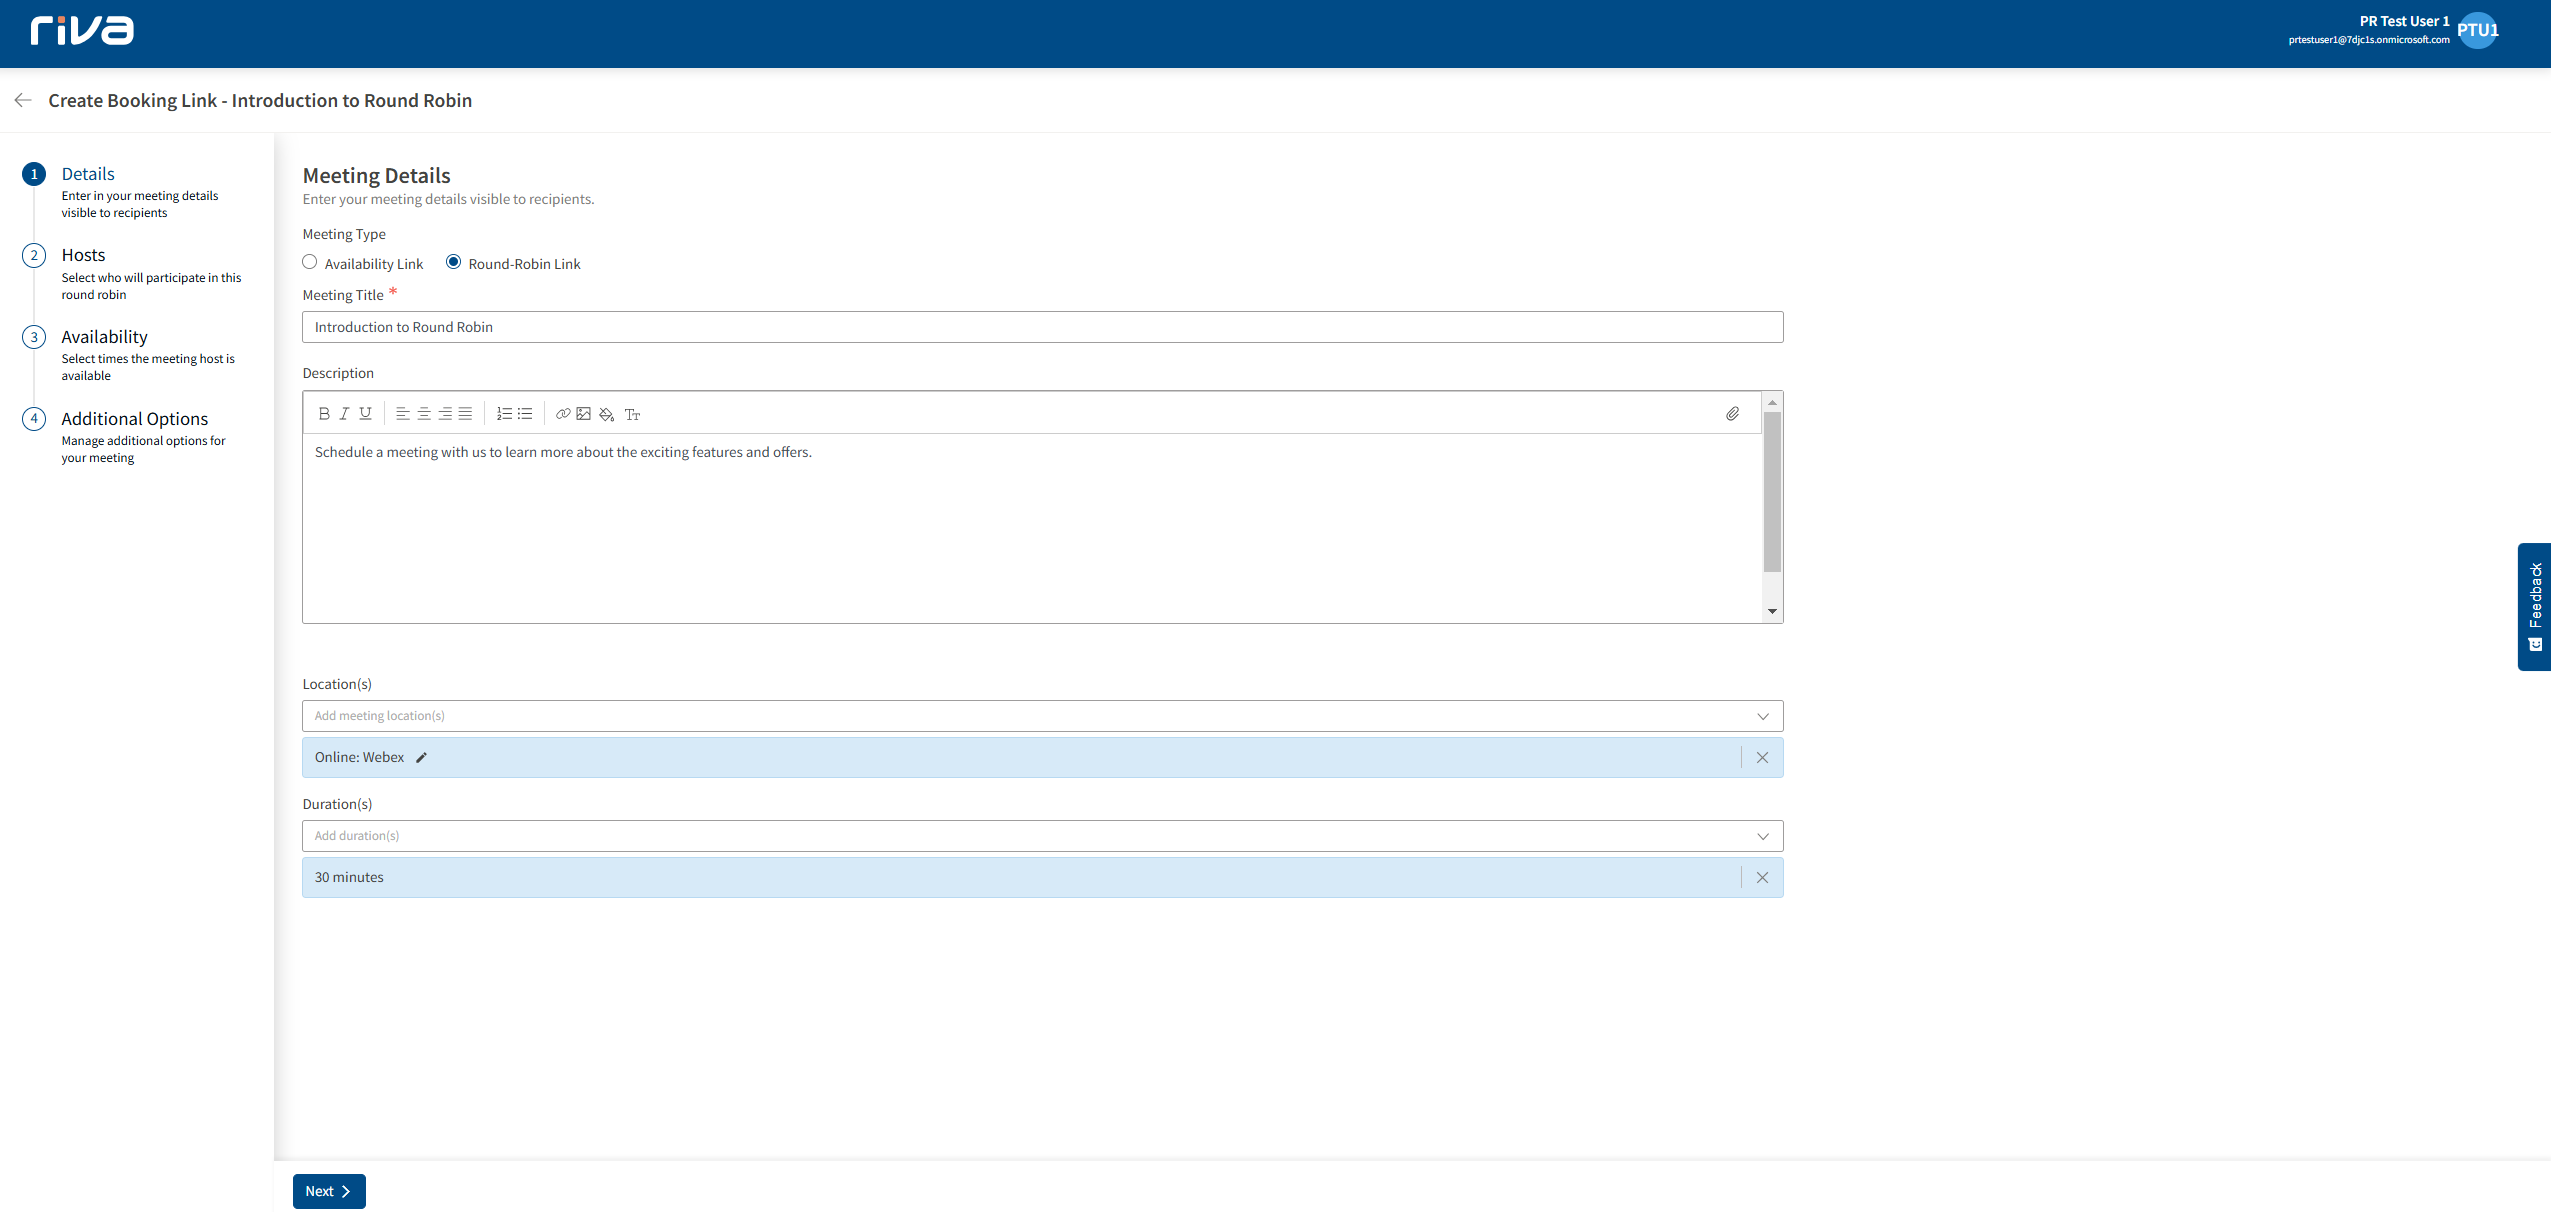Open the text fill color picker
The image size is (2551, 1212).
coord(606,414)
